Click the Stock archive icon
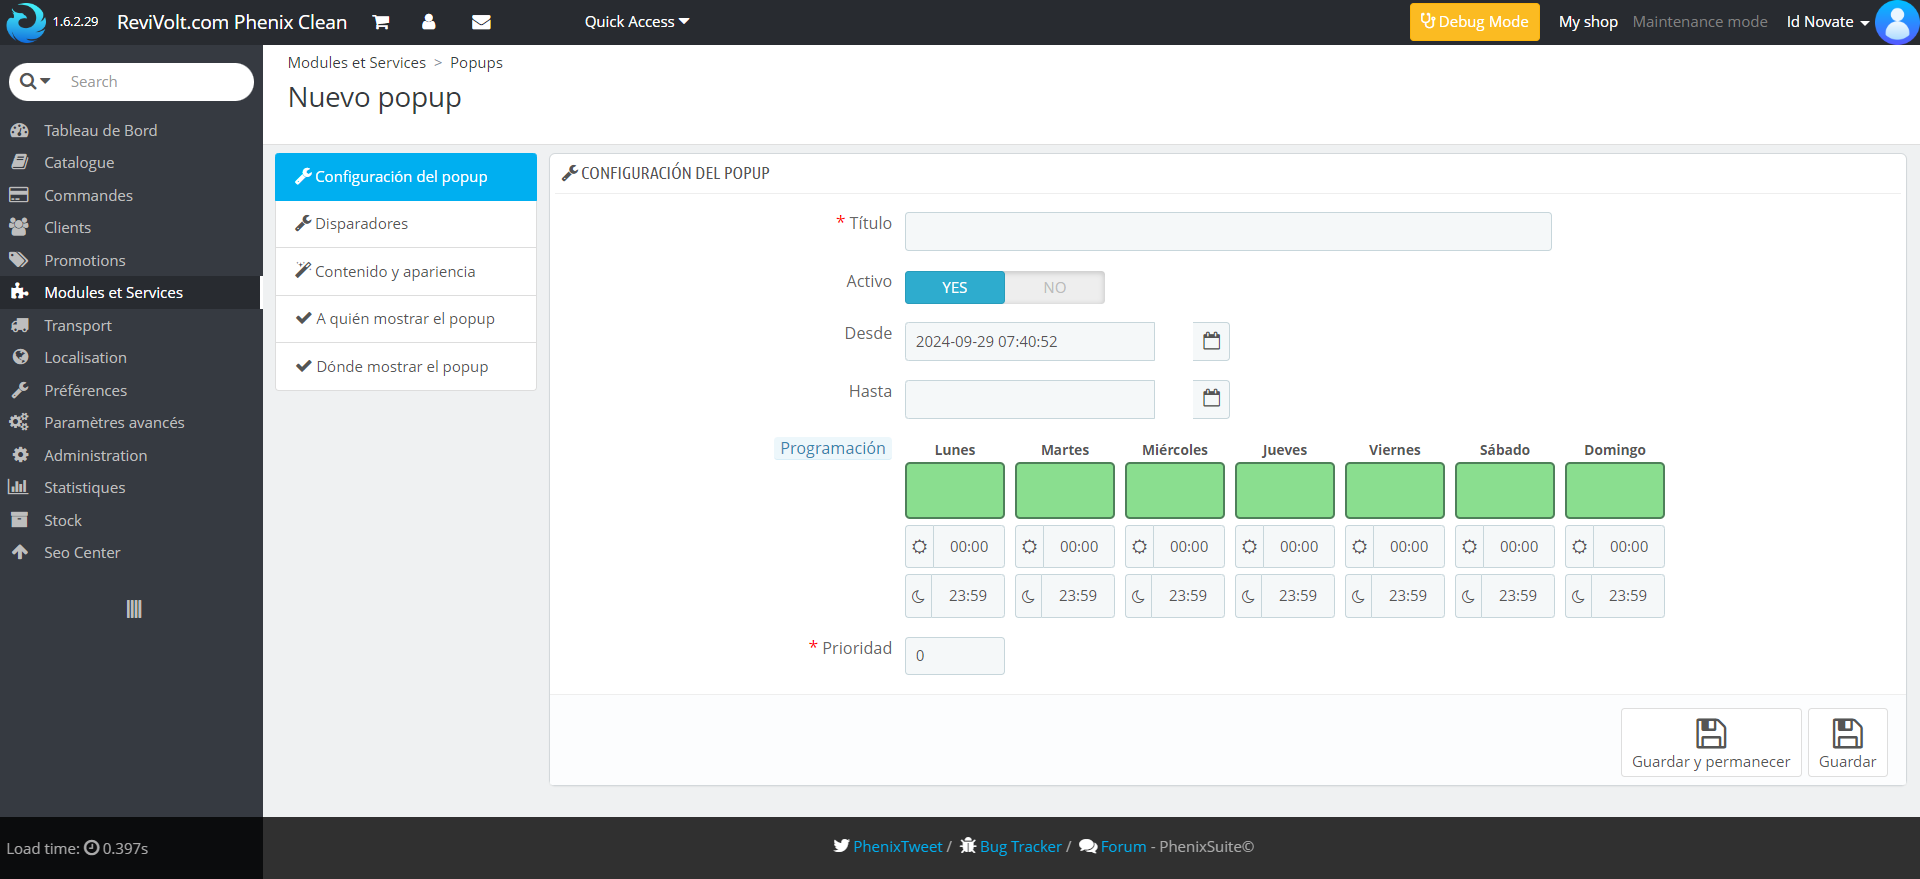The height and width of the screenshot is (879, 1920). (19, 520)
